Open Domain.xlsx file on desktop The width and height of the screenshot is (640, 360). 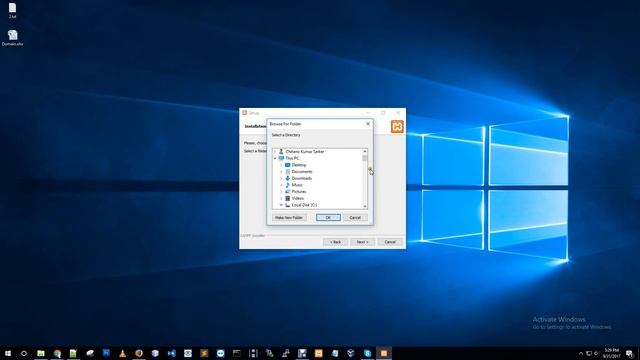click(x=12, y=38)
